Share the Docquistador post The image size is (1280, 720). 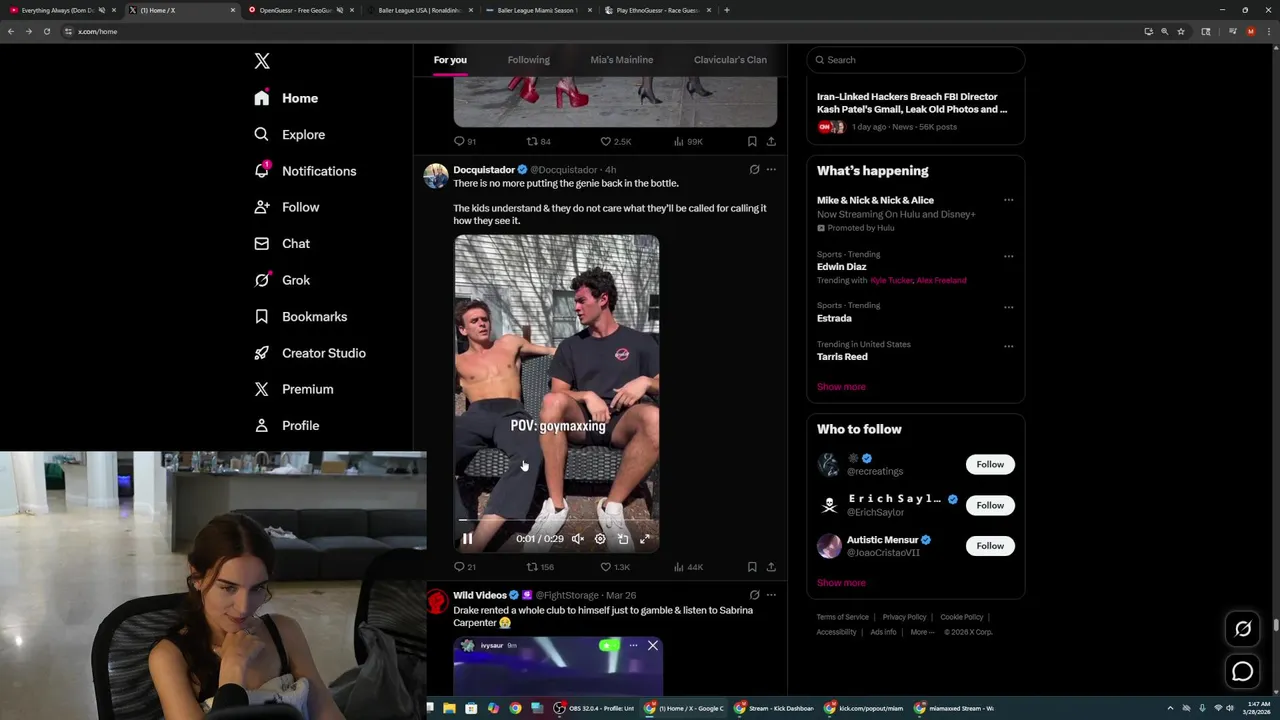click(x=771, y=567)
